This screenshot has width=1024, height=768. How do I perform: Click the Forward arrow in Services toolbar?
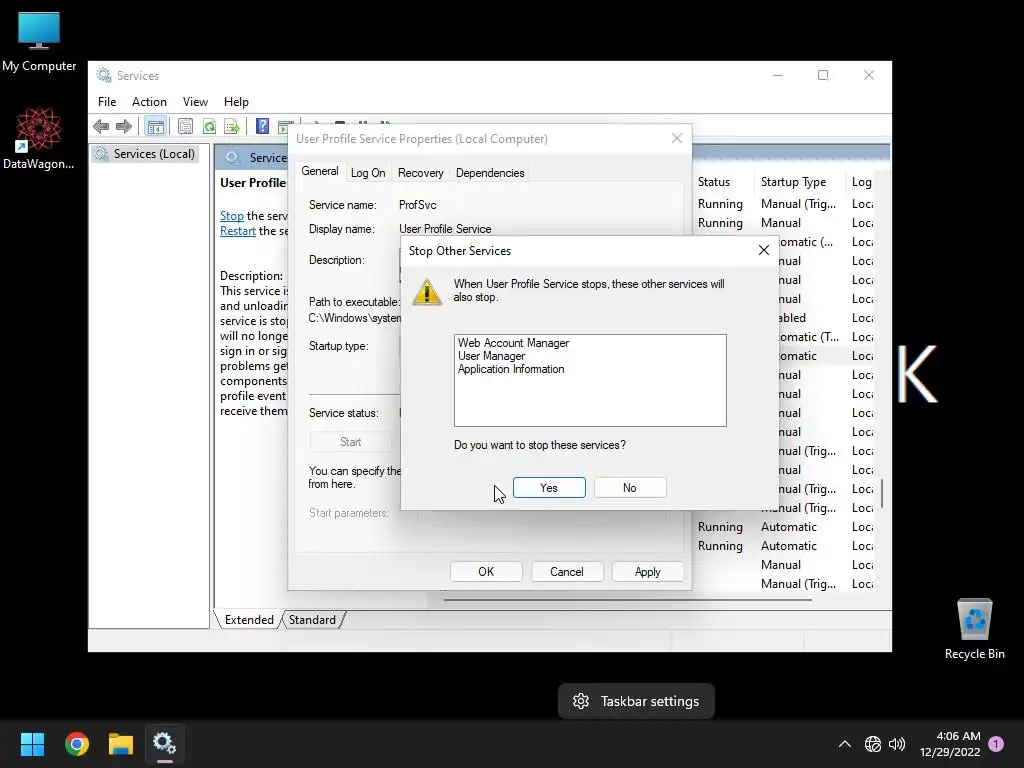(x=123, y=126)
